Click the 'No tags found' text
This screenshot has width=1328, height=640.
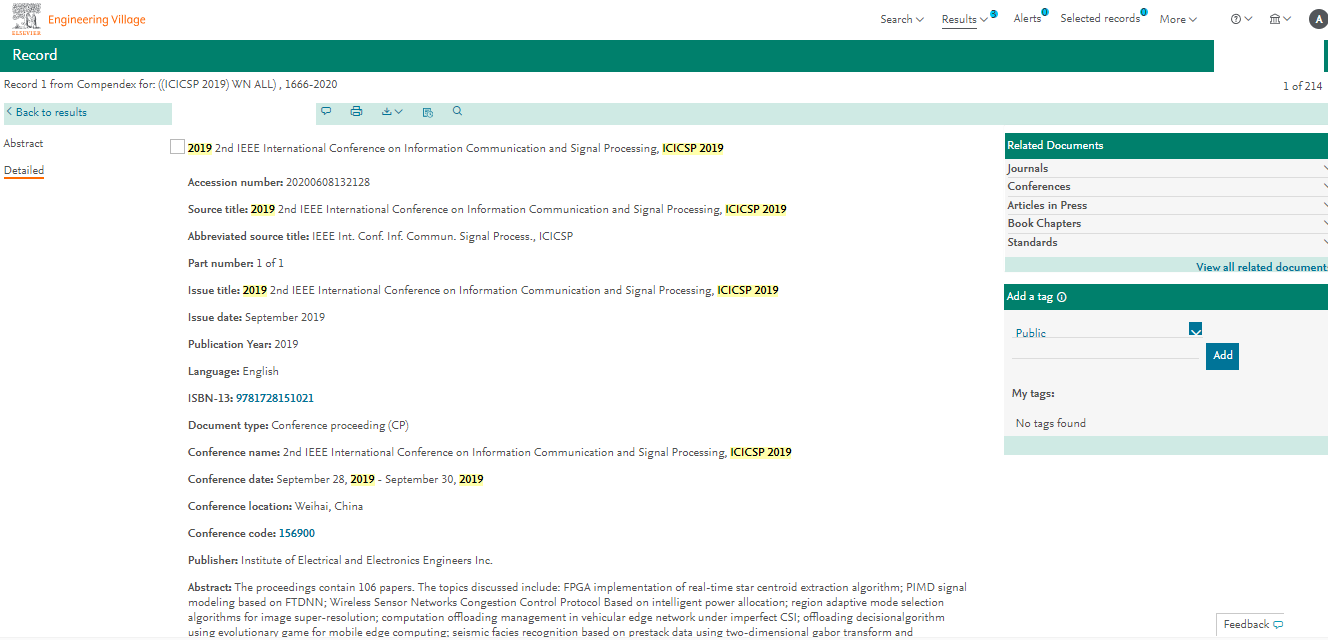tap(1050, 423)
